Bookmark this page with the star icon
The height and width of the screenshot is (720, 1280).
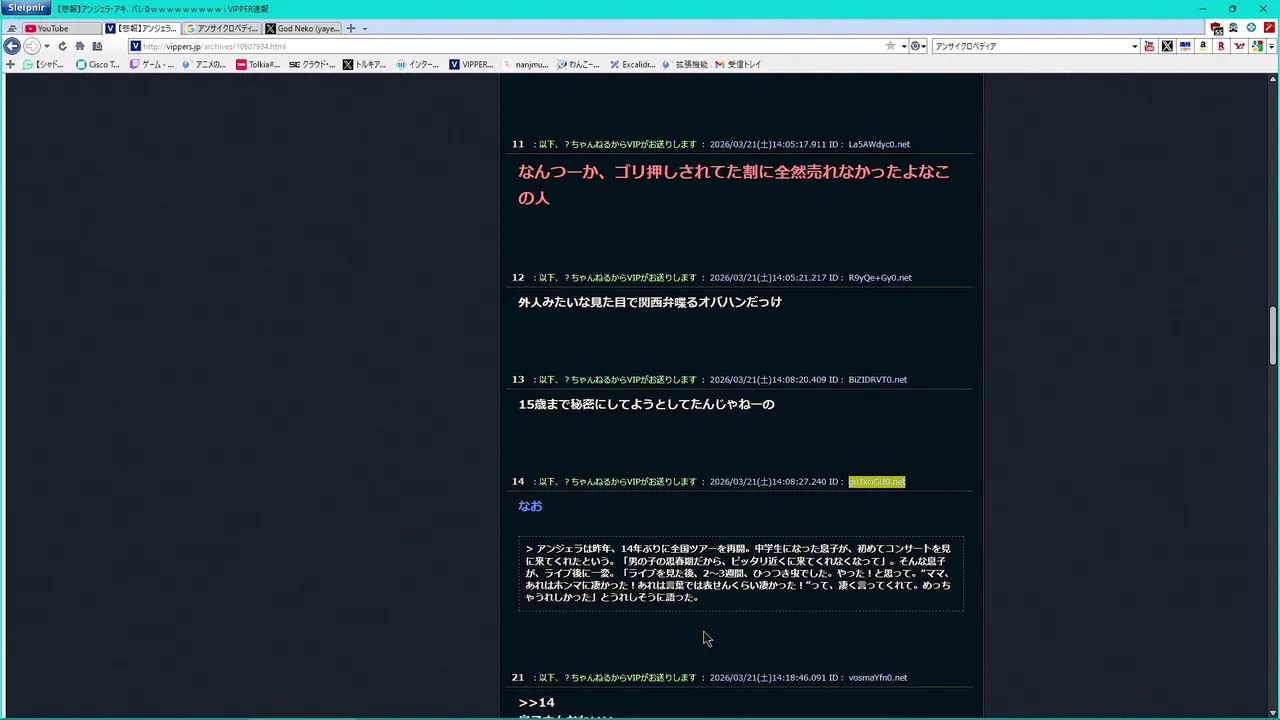[x=890, y=46]
